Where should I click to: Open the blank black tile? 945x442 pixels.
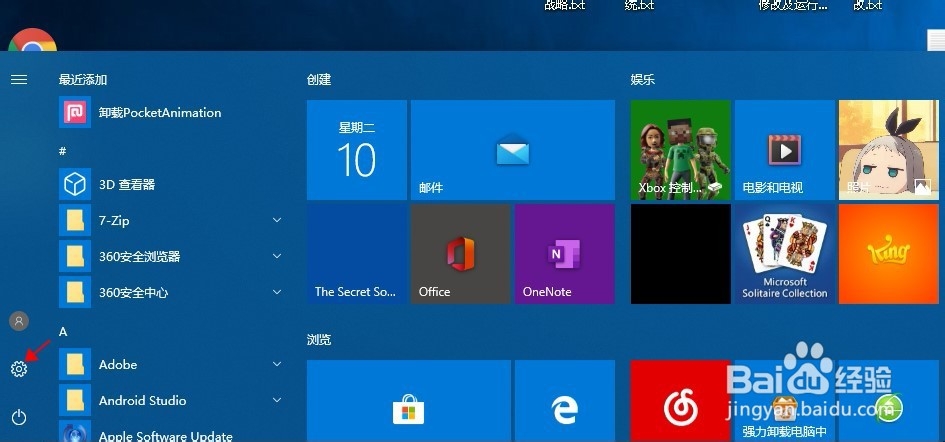680,254
